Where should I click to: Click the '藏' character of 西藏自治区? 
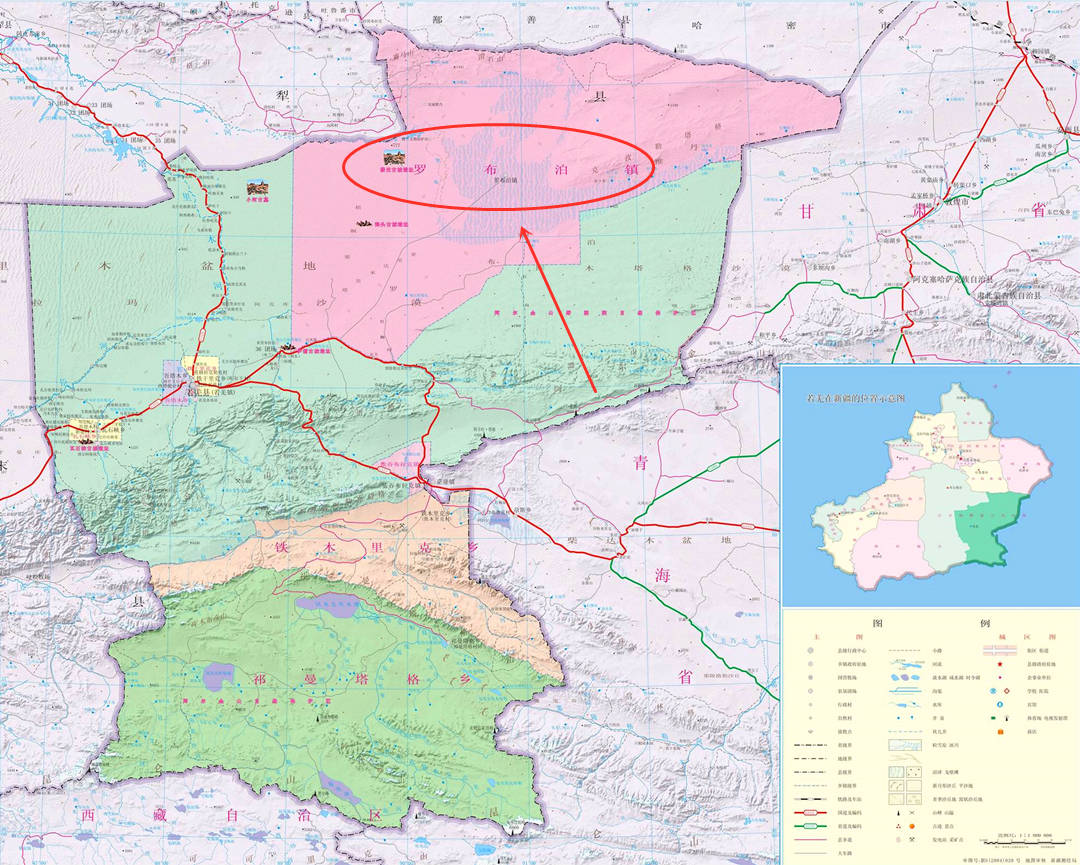[x=160, y=815]
